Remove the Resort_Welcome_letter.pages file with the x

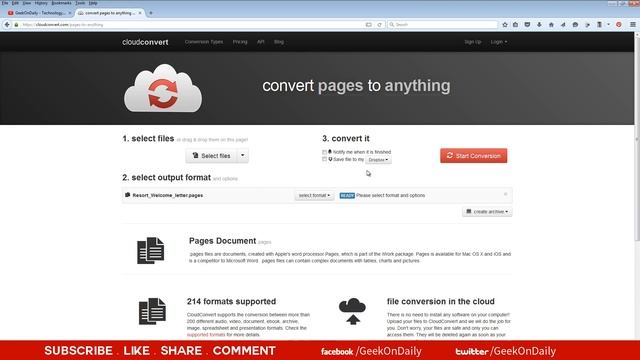point(505,194)
